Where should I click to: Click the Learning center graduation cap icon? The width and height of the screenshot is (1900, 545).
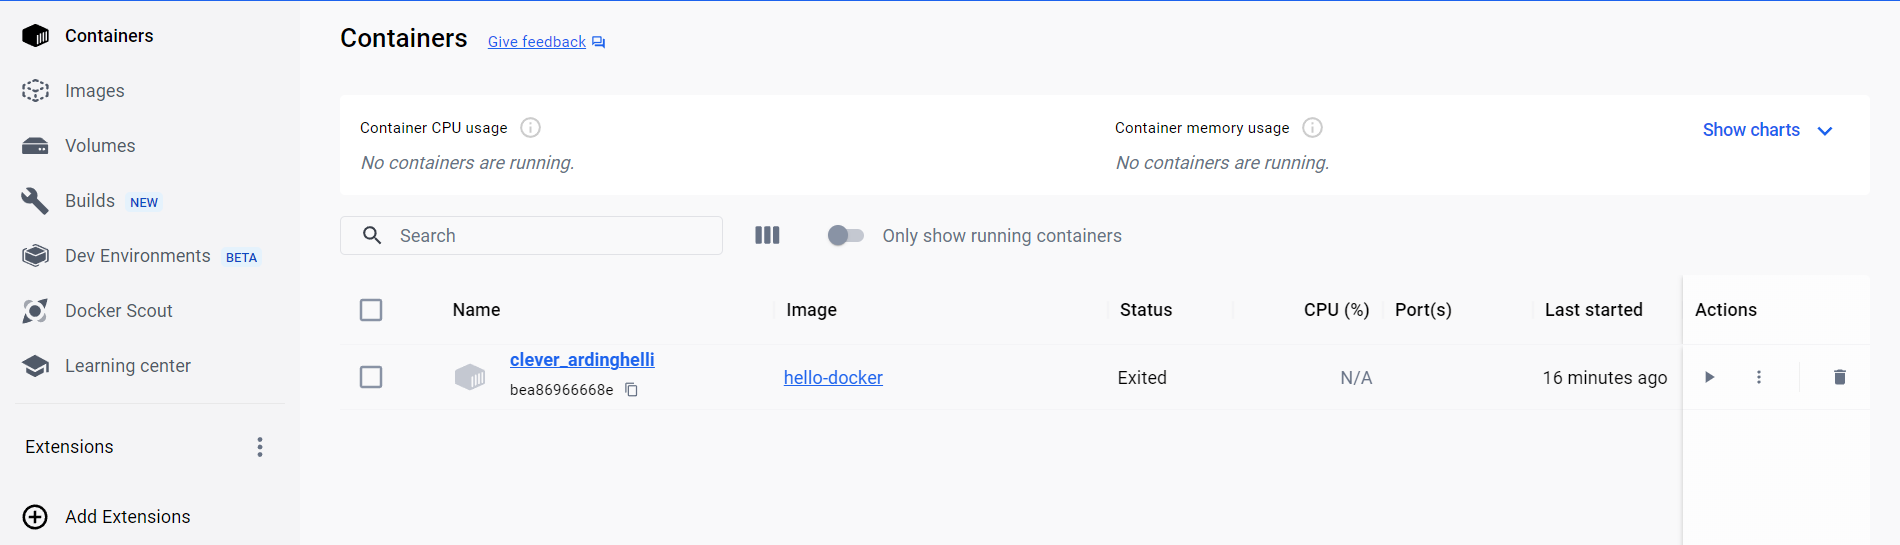pos(35,366)
